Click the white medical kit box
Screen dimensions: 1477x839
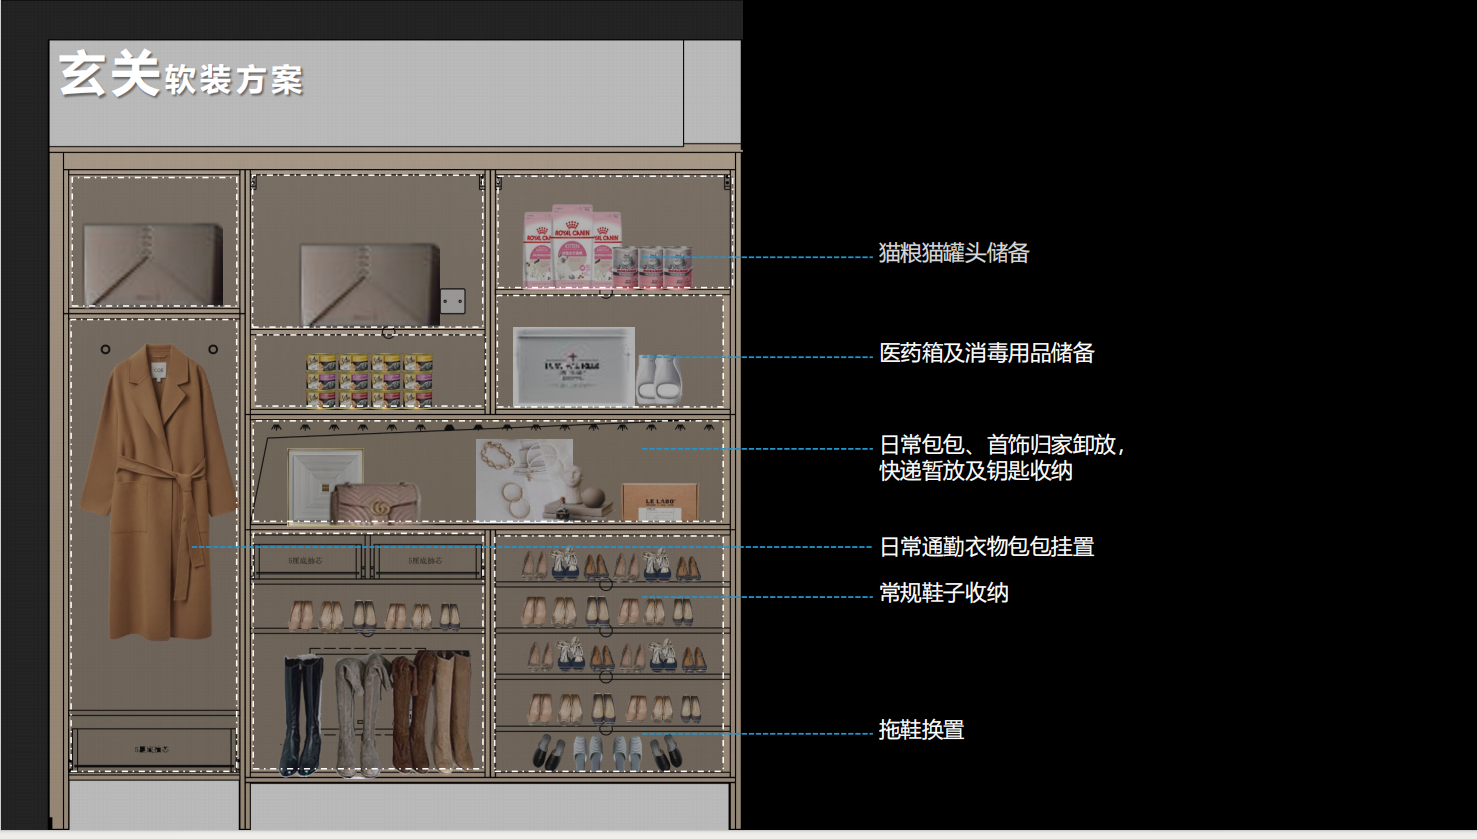coord(573,366)
